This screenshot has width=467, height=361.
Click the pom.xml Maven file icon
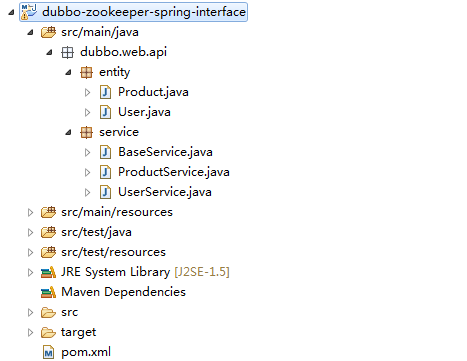click(x=49, y=352)
